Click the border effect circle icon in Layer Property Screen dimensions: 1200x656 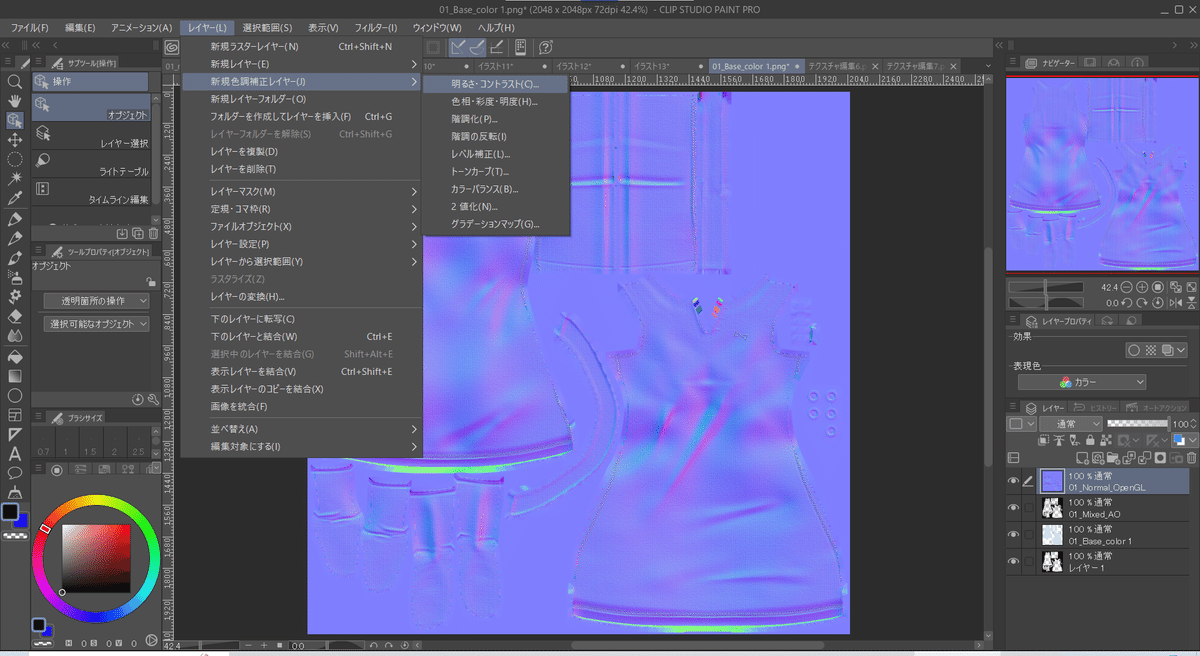tap(1134, 350)
